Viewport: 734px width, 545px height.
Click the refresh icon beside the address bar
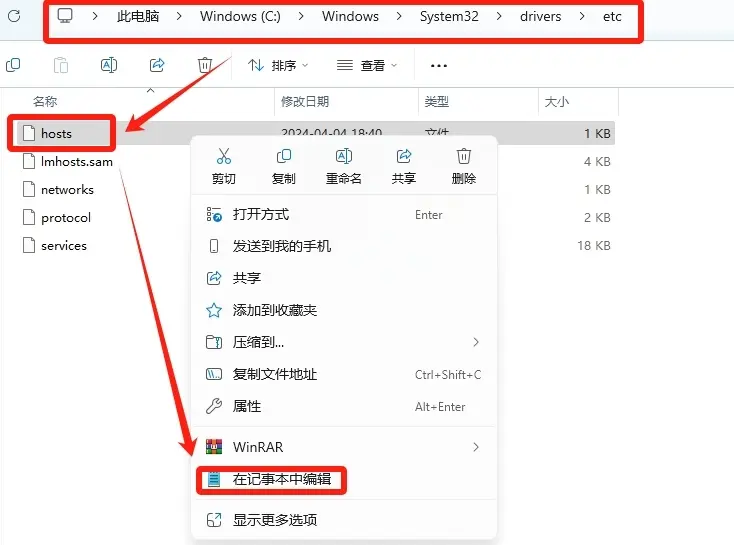pos(14,16)
